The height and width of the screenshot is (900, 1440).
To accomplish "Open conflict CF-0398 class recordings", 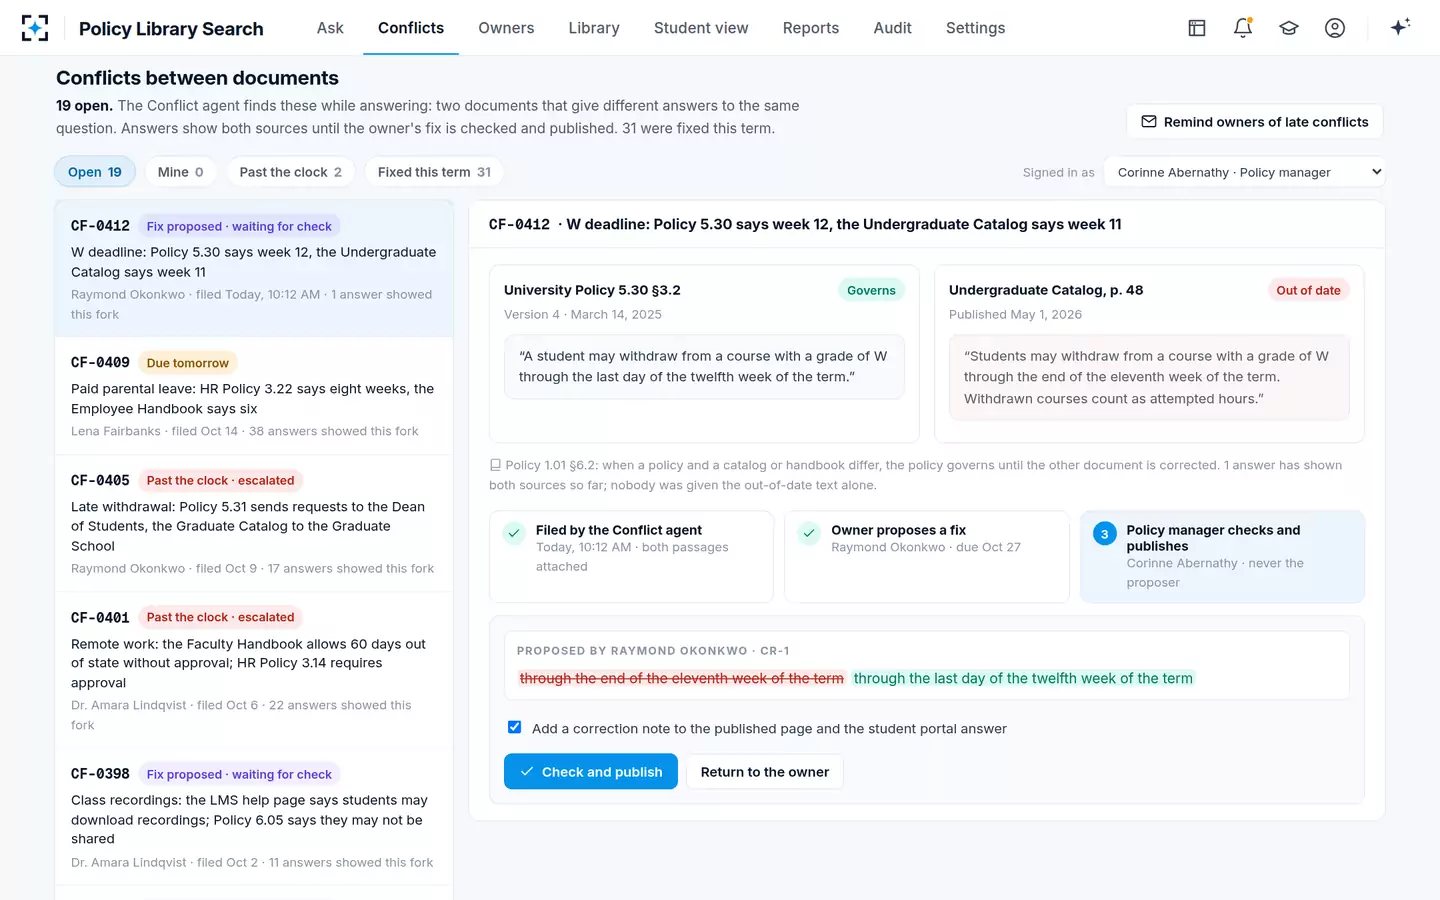I will click(x=254, y=817).
